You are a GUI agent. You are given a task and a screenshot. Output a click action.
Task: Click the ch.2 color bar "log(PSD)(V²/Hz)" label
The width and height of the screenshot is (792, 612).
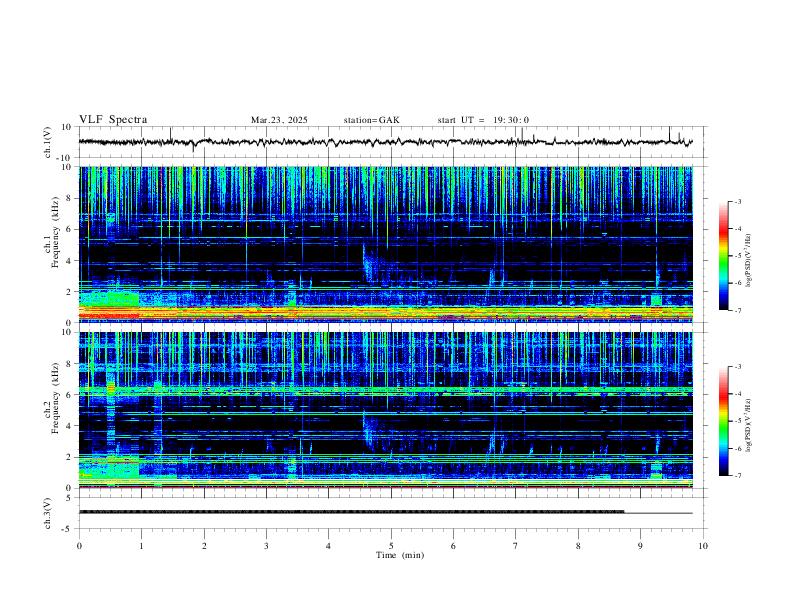[x=748, y=425]
